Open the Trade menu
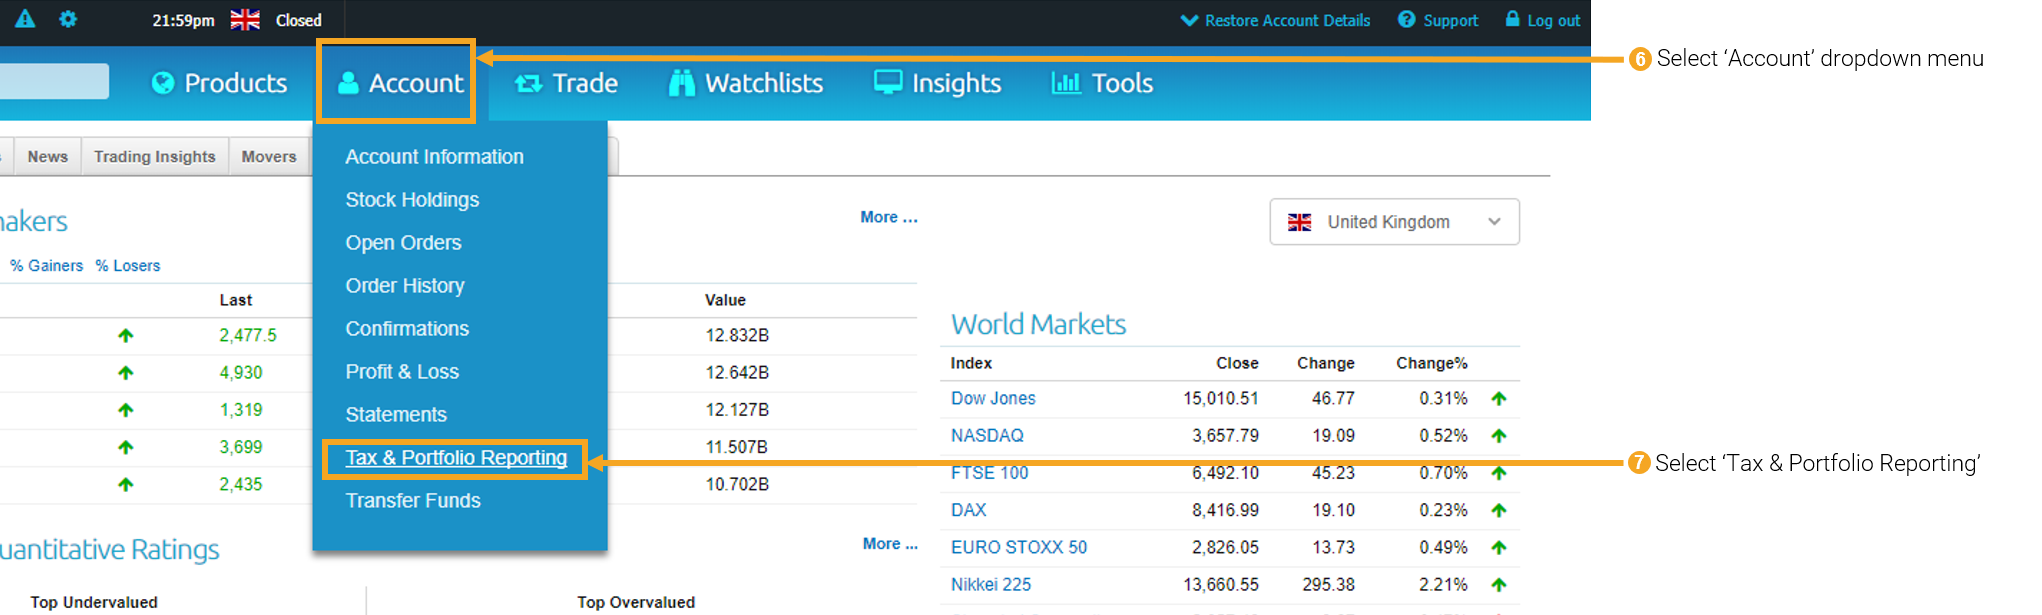Image resolution: width=2042 pixels, height=615 pixels. pos(566,83)
